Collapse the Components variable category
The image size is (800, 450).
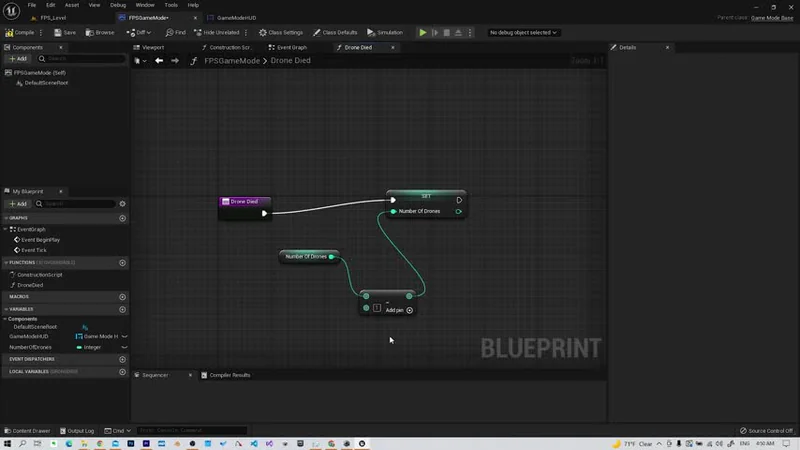click(x=5, y=319)
